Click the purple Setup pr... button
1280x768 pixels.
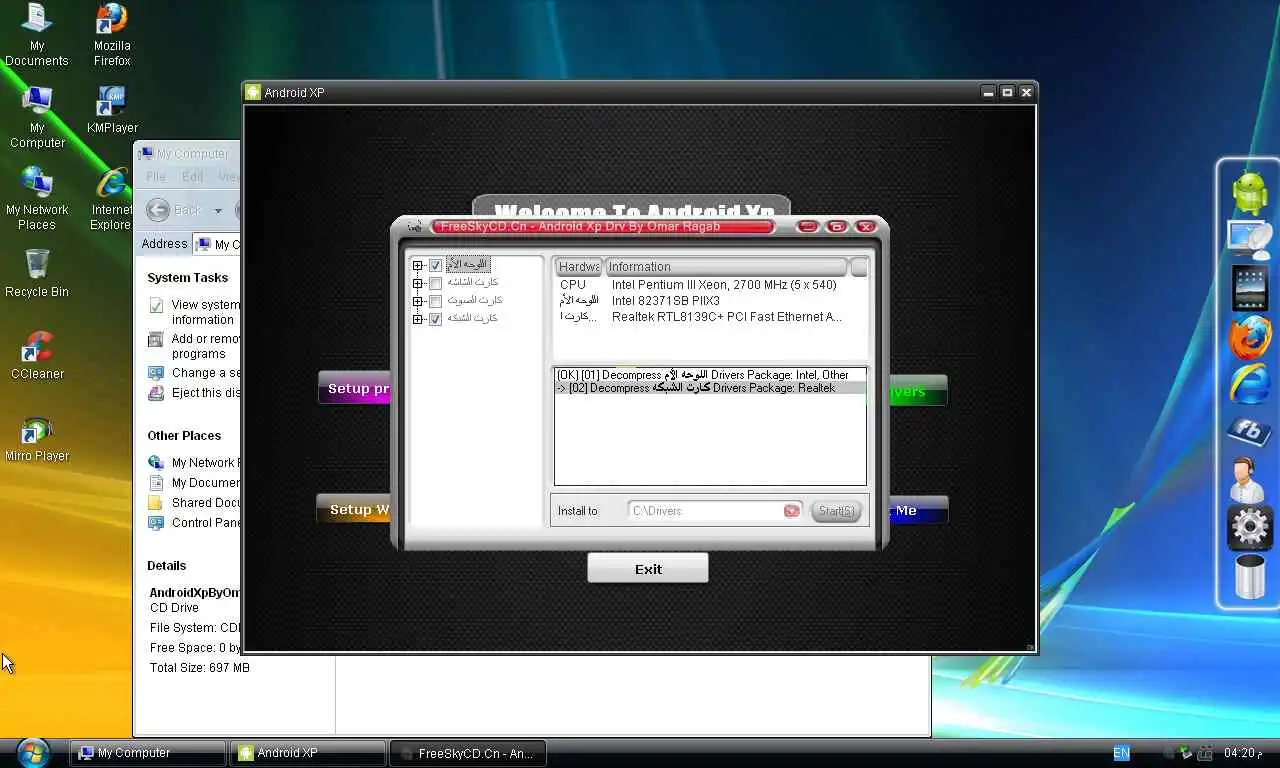click(x=355, y=389)
